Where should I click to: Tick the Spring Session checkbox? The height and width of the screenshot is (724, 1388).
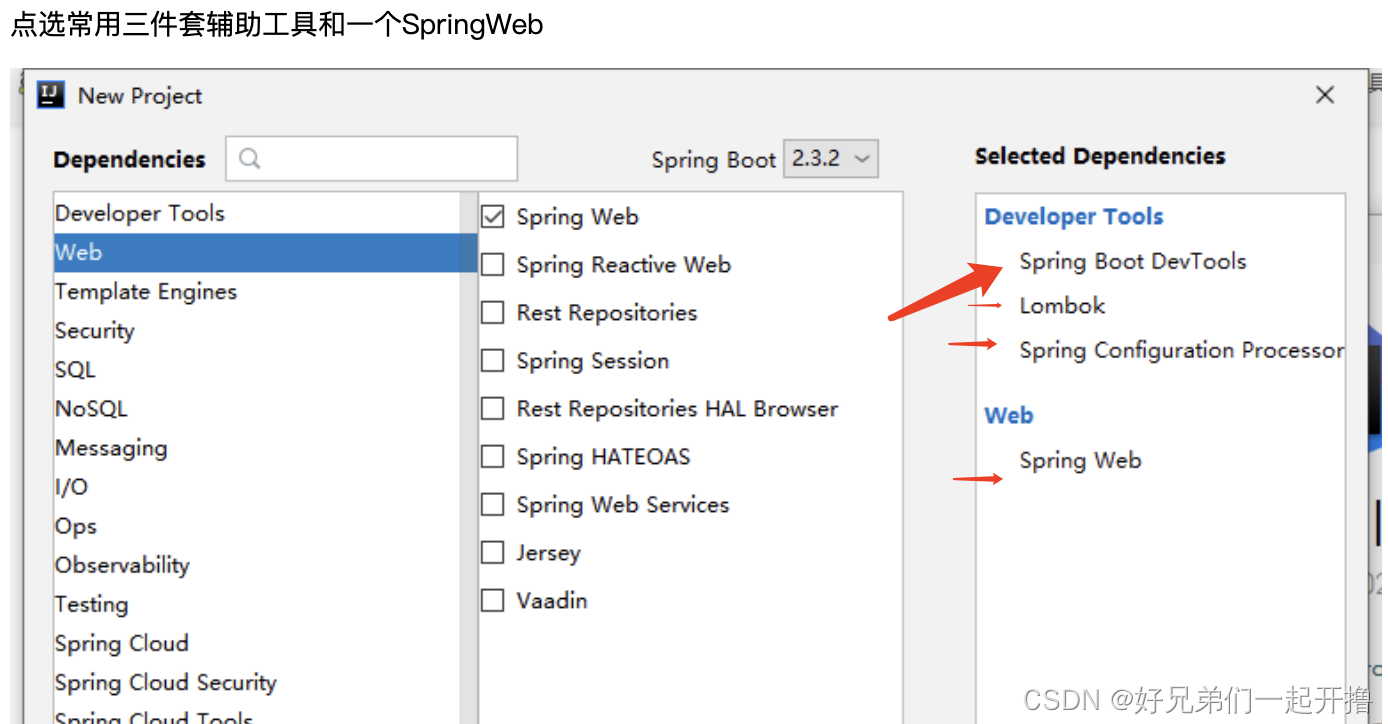[493, 360]
